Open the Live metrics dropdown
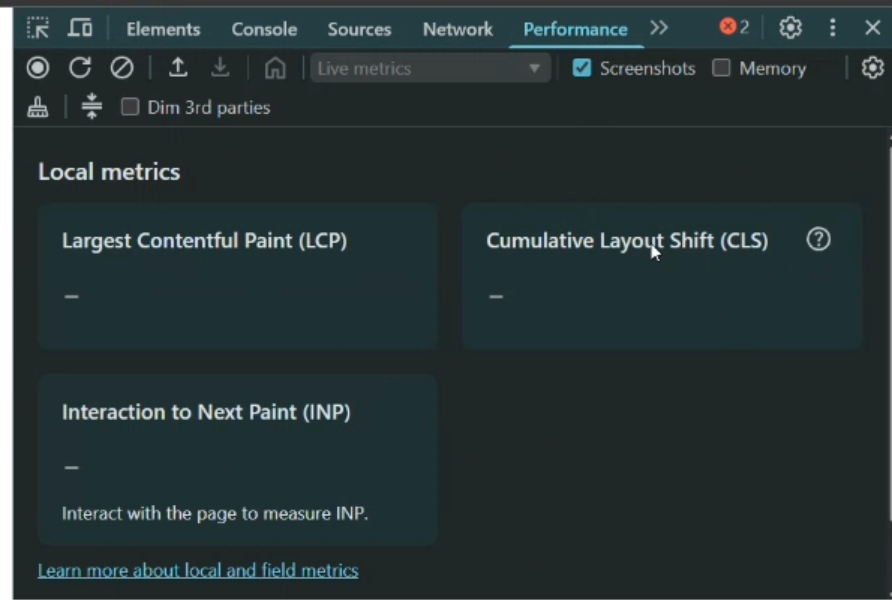Screen dimensions: 892x600 pyautogui.click(x=430, y=68)
